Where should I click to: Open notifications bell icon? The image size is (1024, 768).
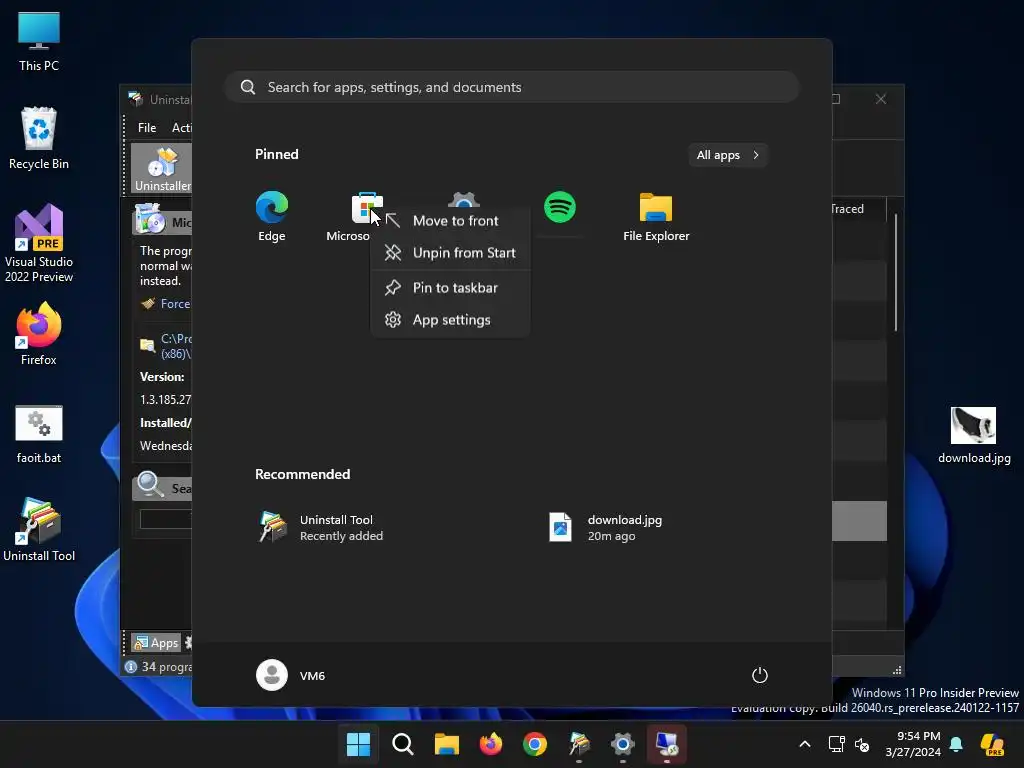pos(956,744)
